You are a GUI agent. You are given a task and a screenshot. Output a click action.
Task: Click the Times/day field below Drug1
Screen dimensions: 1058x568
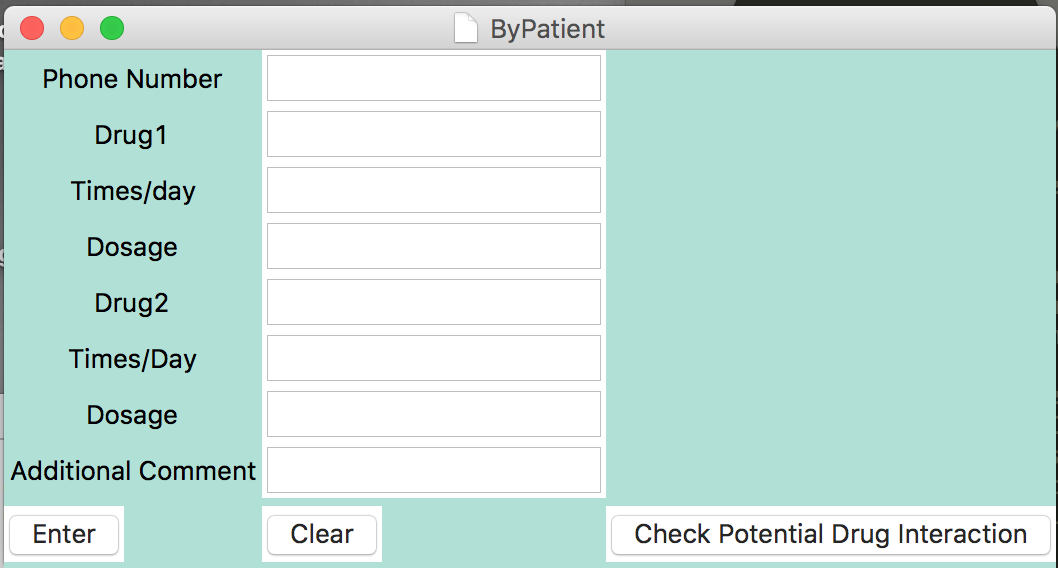(434, 190)
